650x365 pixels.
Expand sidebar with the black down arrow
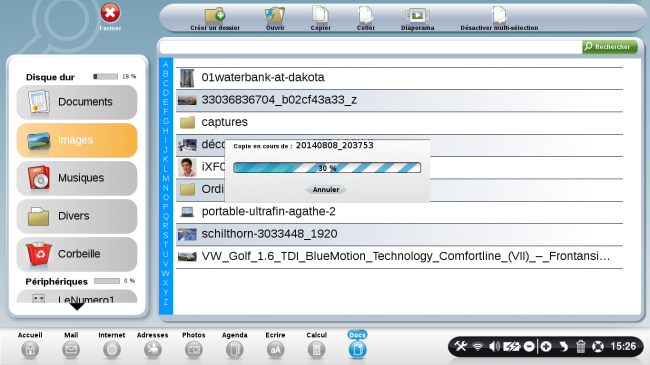pos(77,307)
